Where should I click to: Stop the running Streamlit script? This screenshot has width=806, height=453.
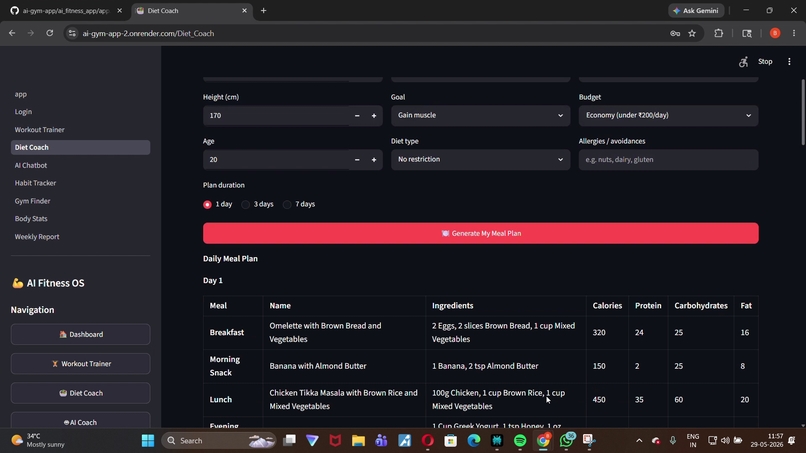tap(765, 62)
